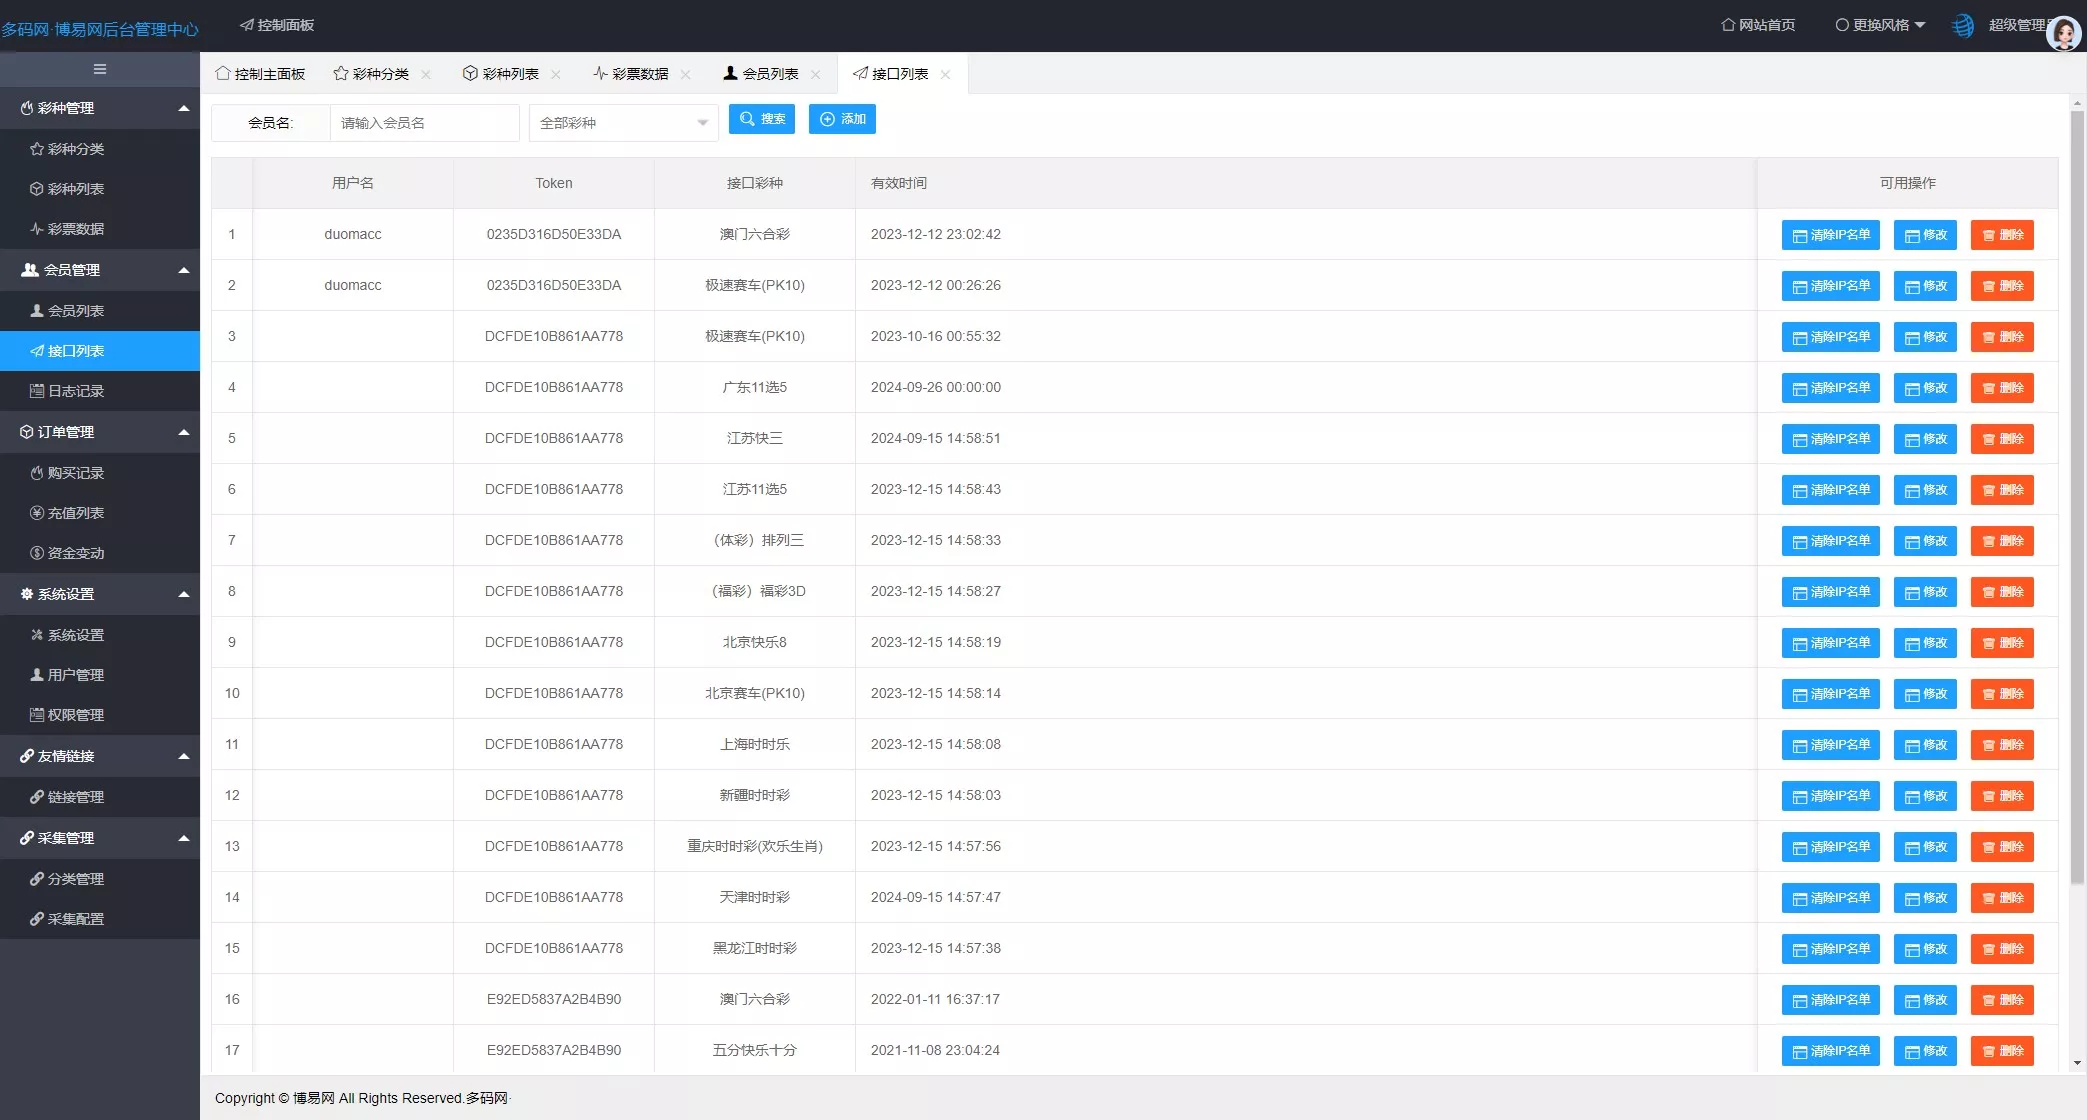Open the 更换风格 dropdown
The image size is (2087, 1120).
pos(1880,25)
